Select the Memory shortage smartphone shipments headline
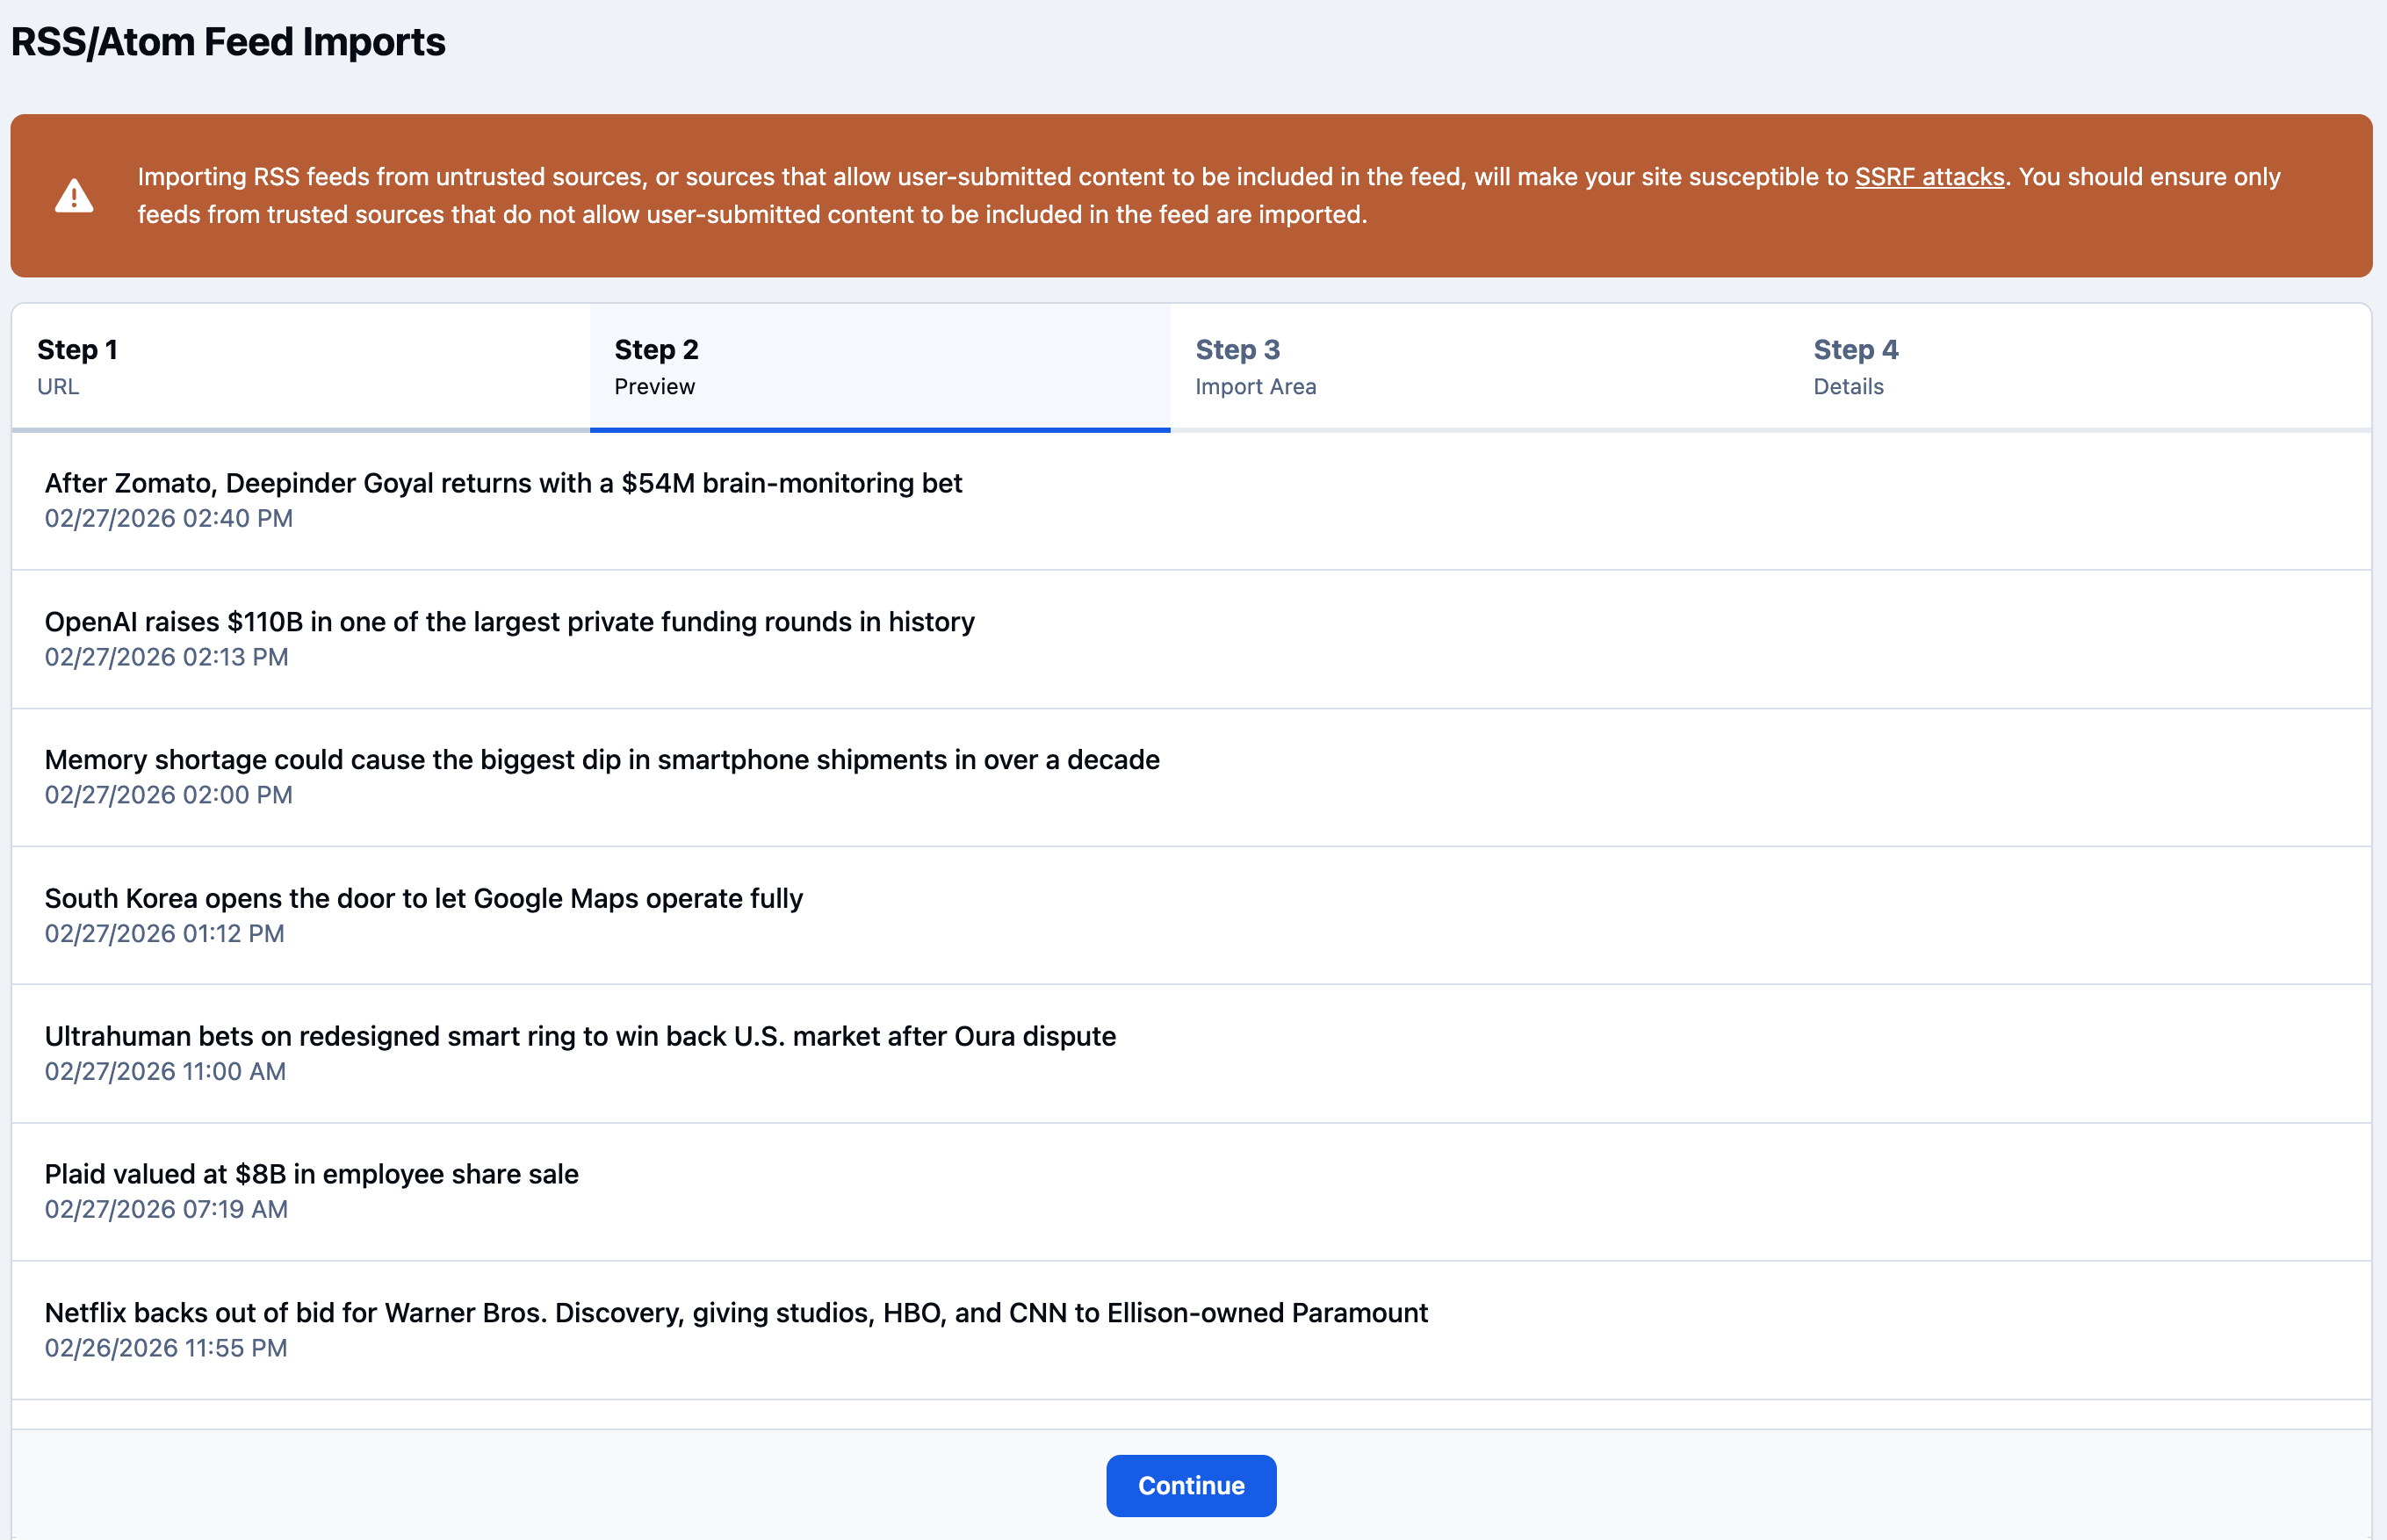 coord(602,760)
